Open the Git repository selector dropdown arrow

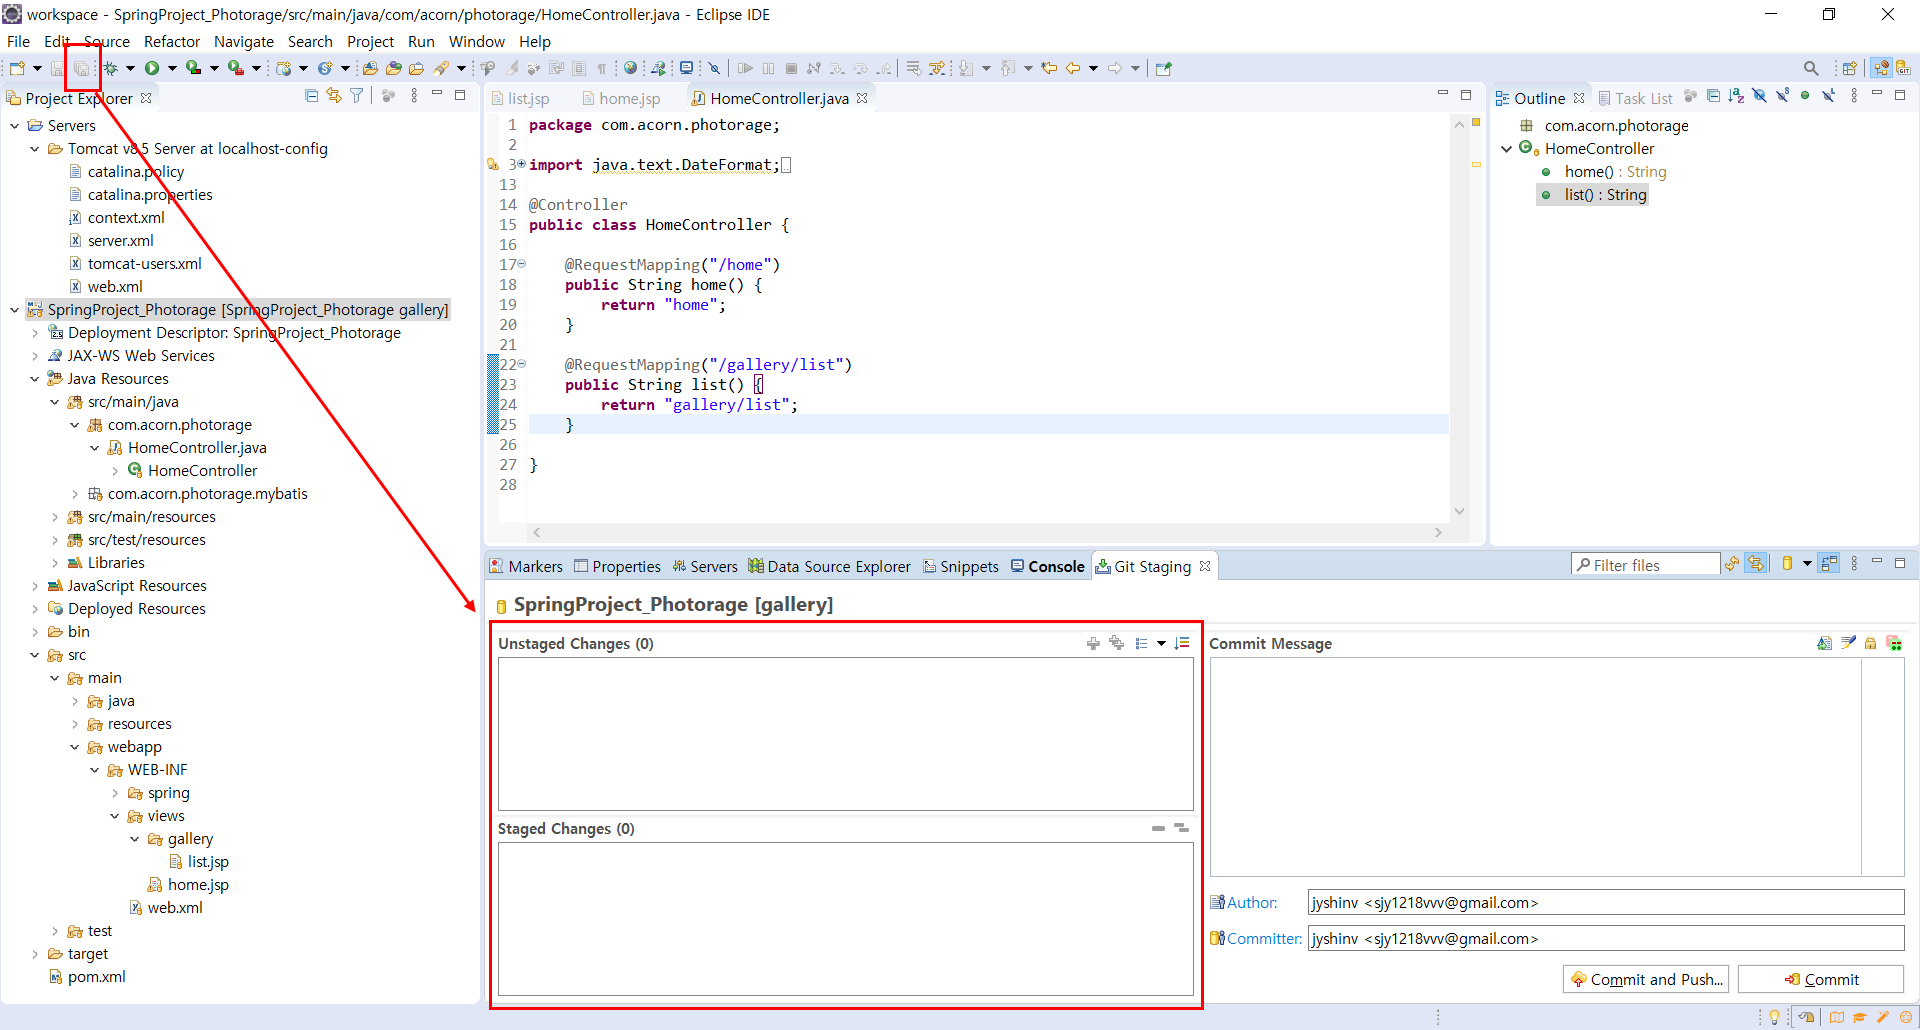click(x=1807, y=564)
